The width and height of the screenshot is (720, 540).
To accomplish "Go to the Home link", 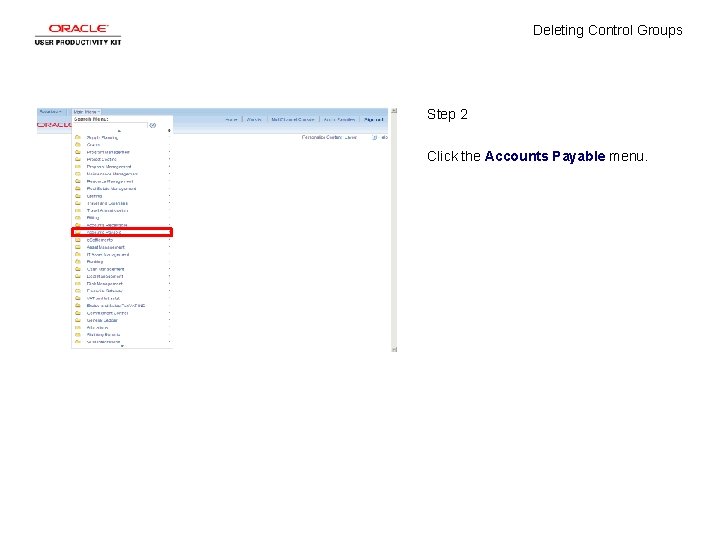I will [x=231, y=119].
